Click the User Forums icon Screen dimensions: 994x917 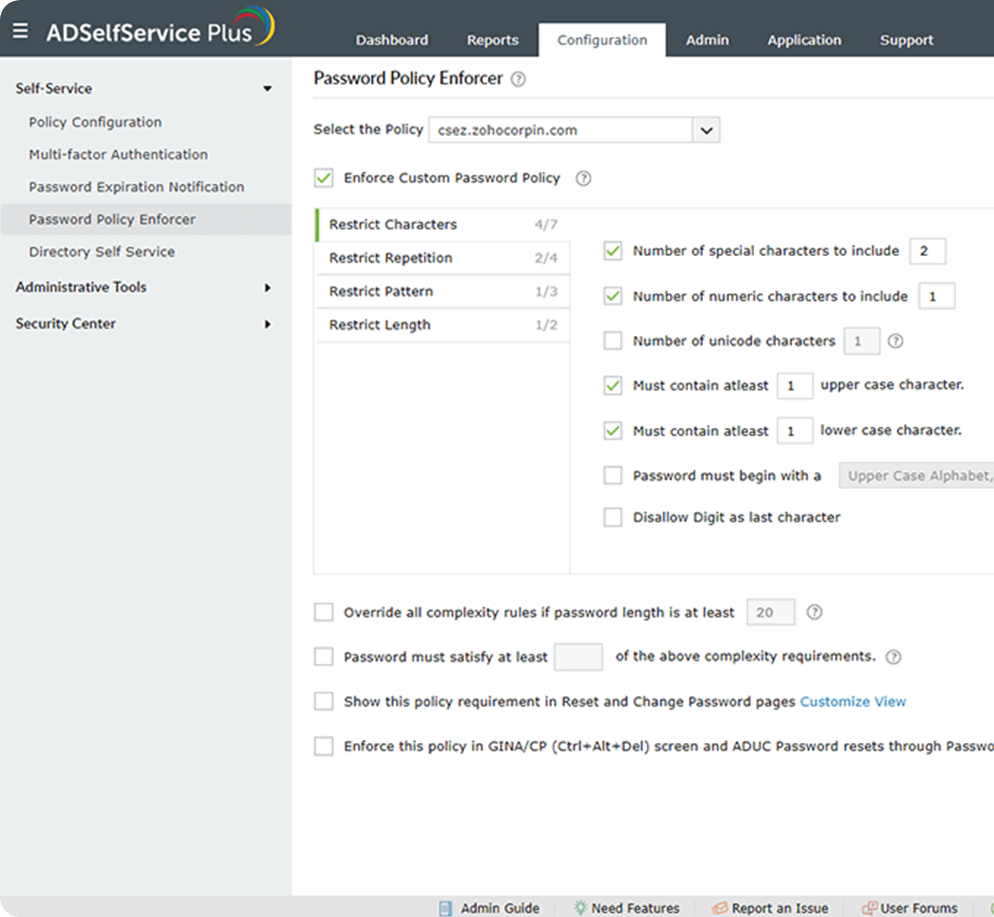869,908
